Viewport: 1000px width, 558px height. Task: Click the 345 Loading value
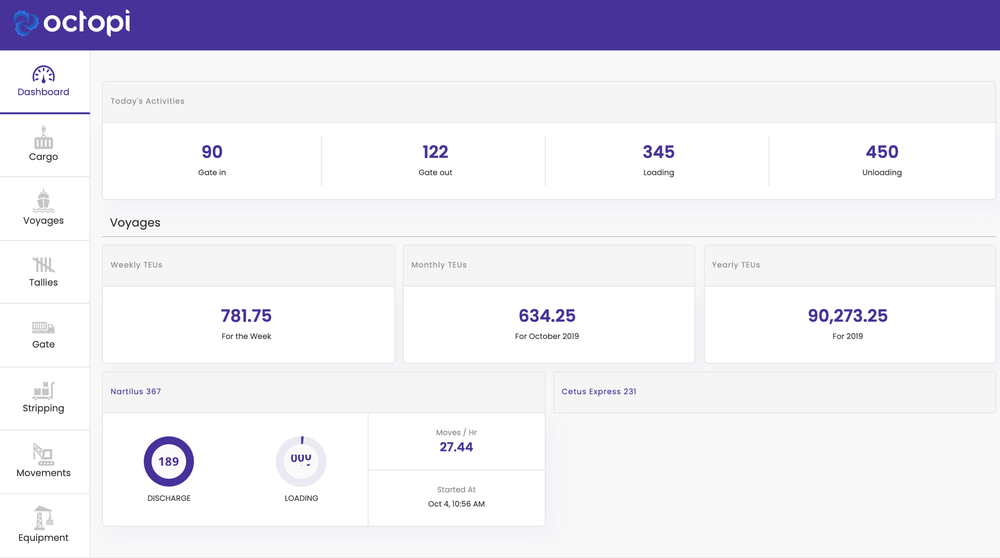click(x=659, y=152)
